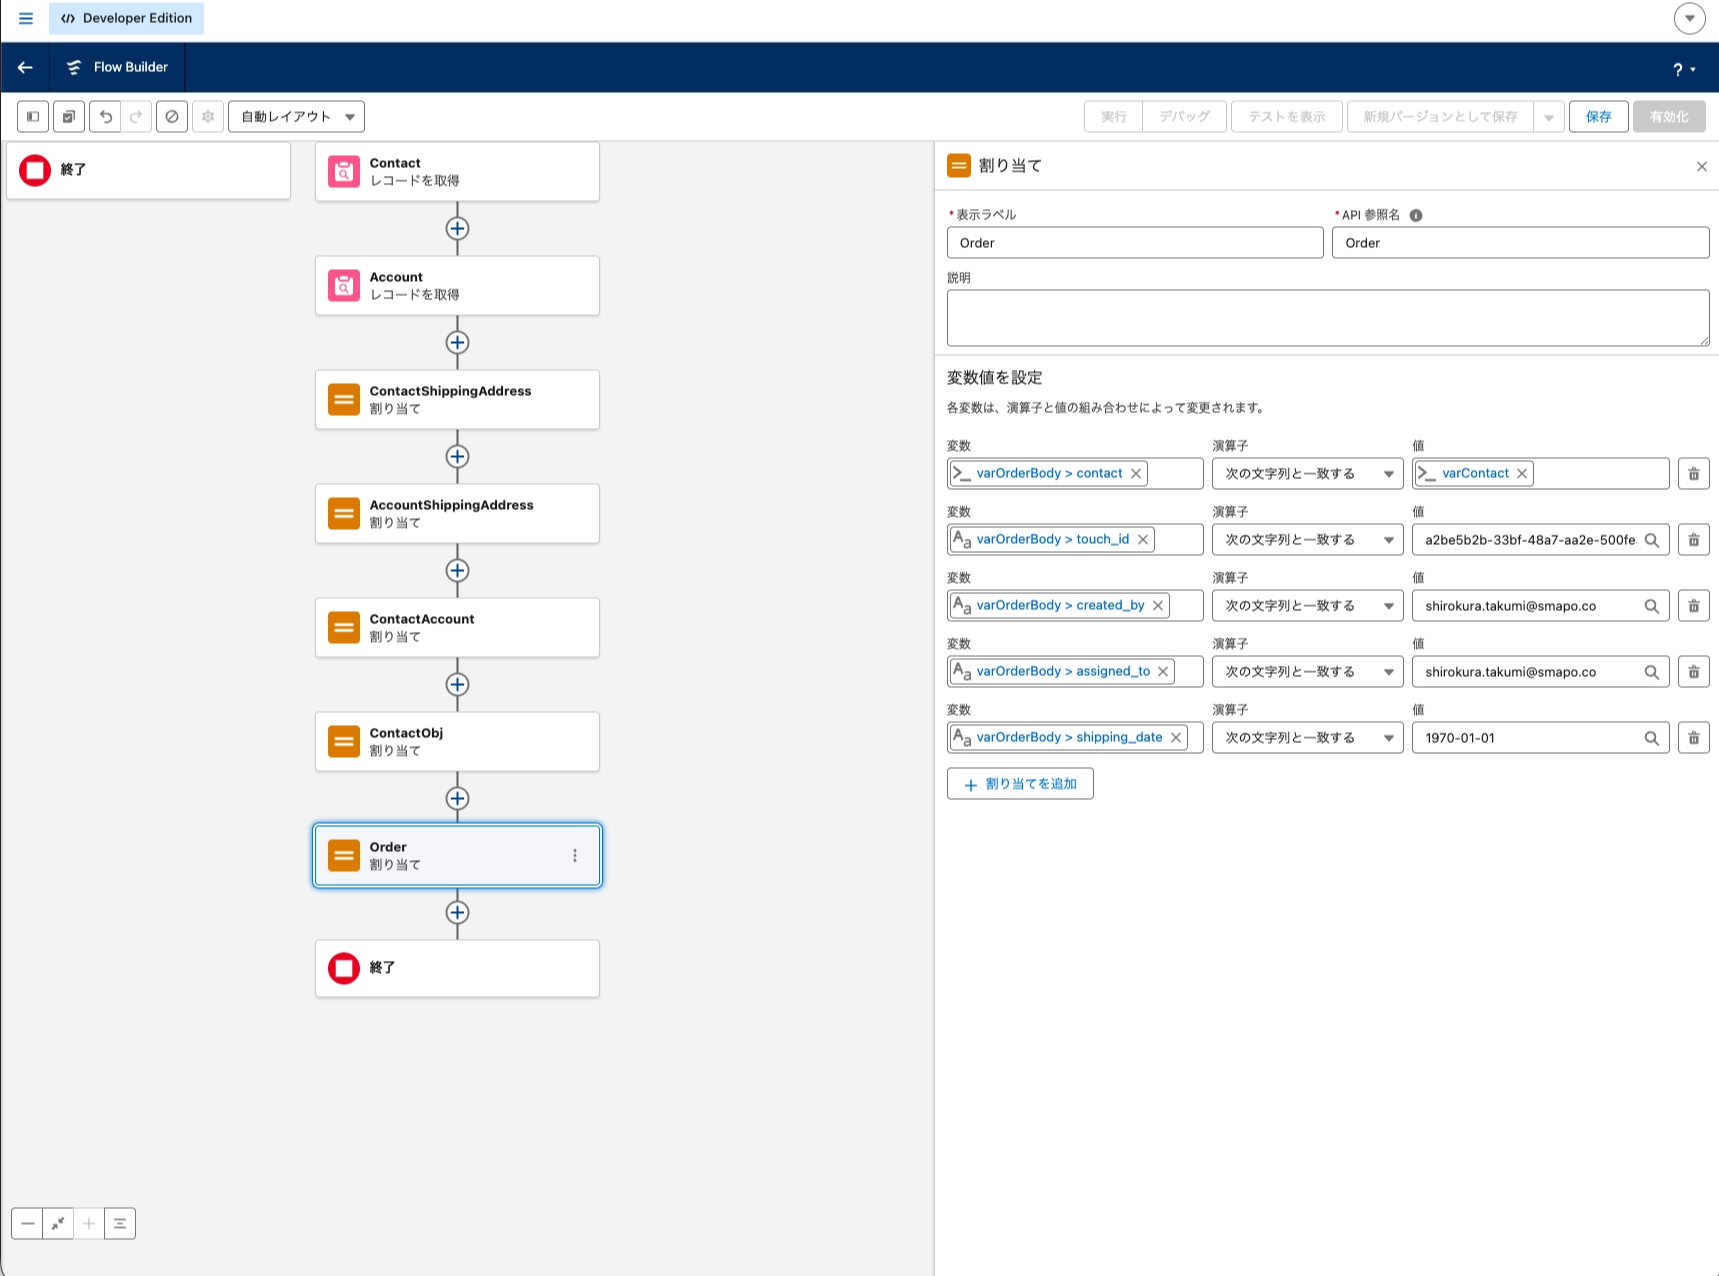The image size is (1719, 1276).
Task: Open the help menu question mark
Action: [1684, 69]
